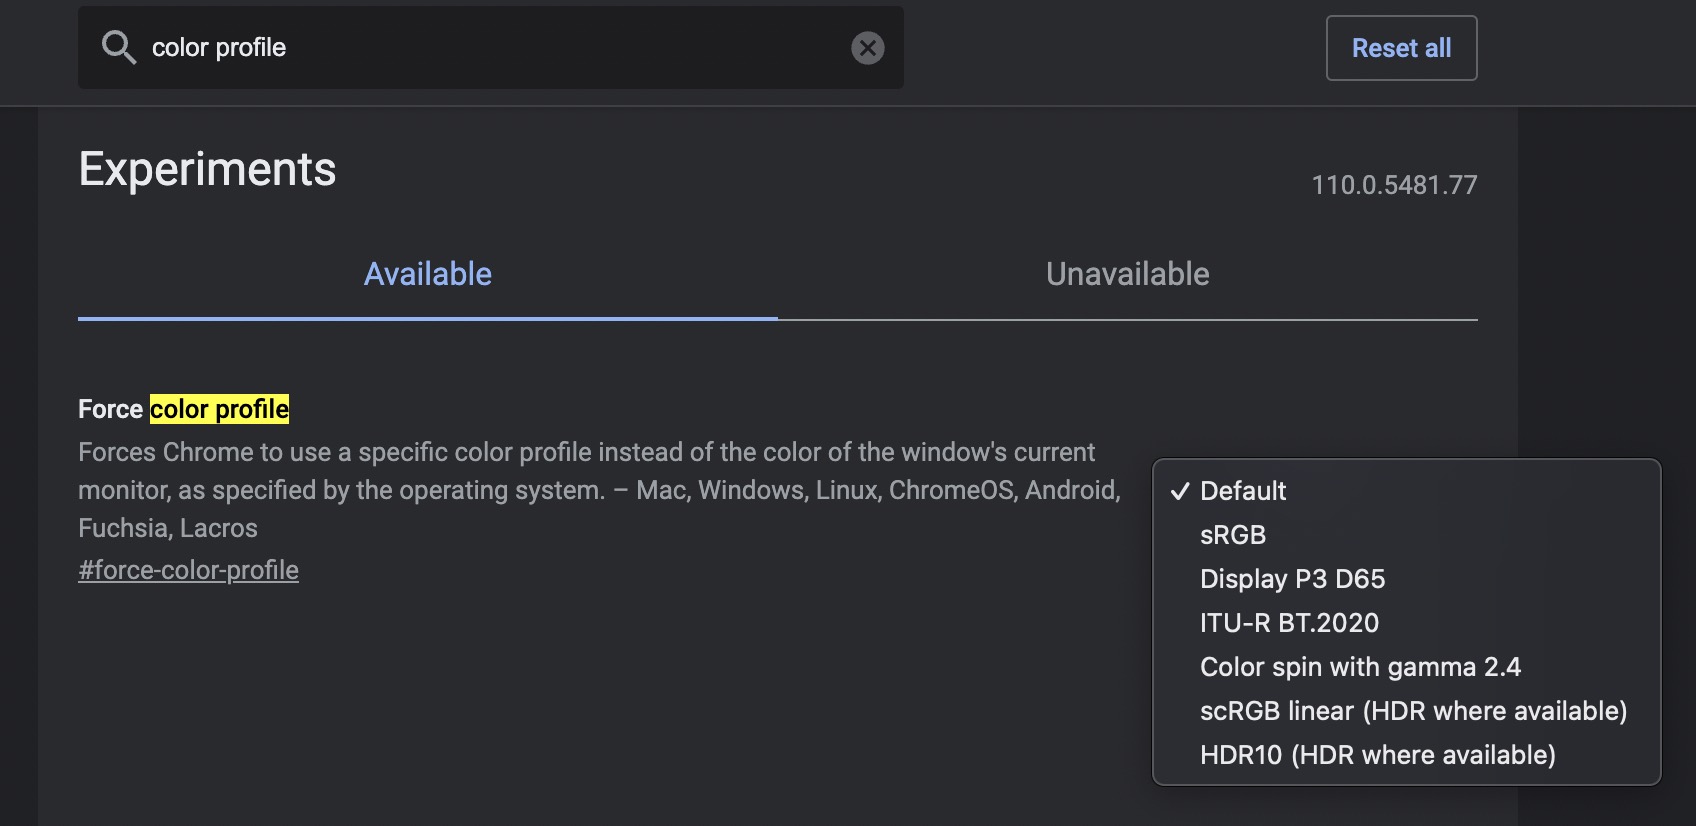Click the highlighted 'color profile' flag title
The width and height of the screenshot is (1696, 826).
pyautogui.click(x=219, y=409)
